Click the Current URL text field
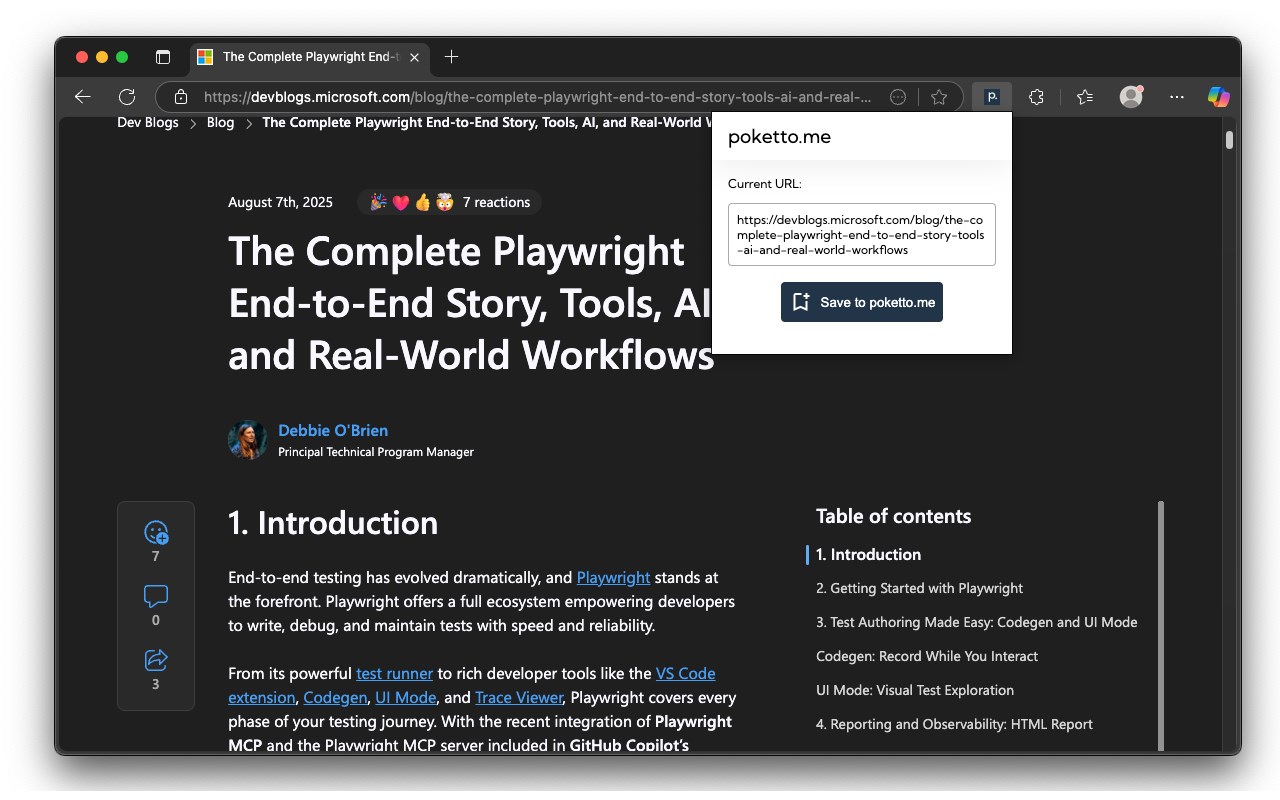The height and width of the screenshot is (800, 1280). click(862, 235)
